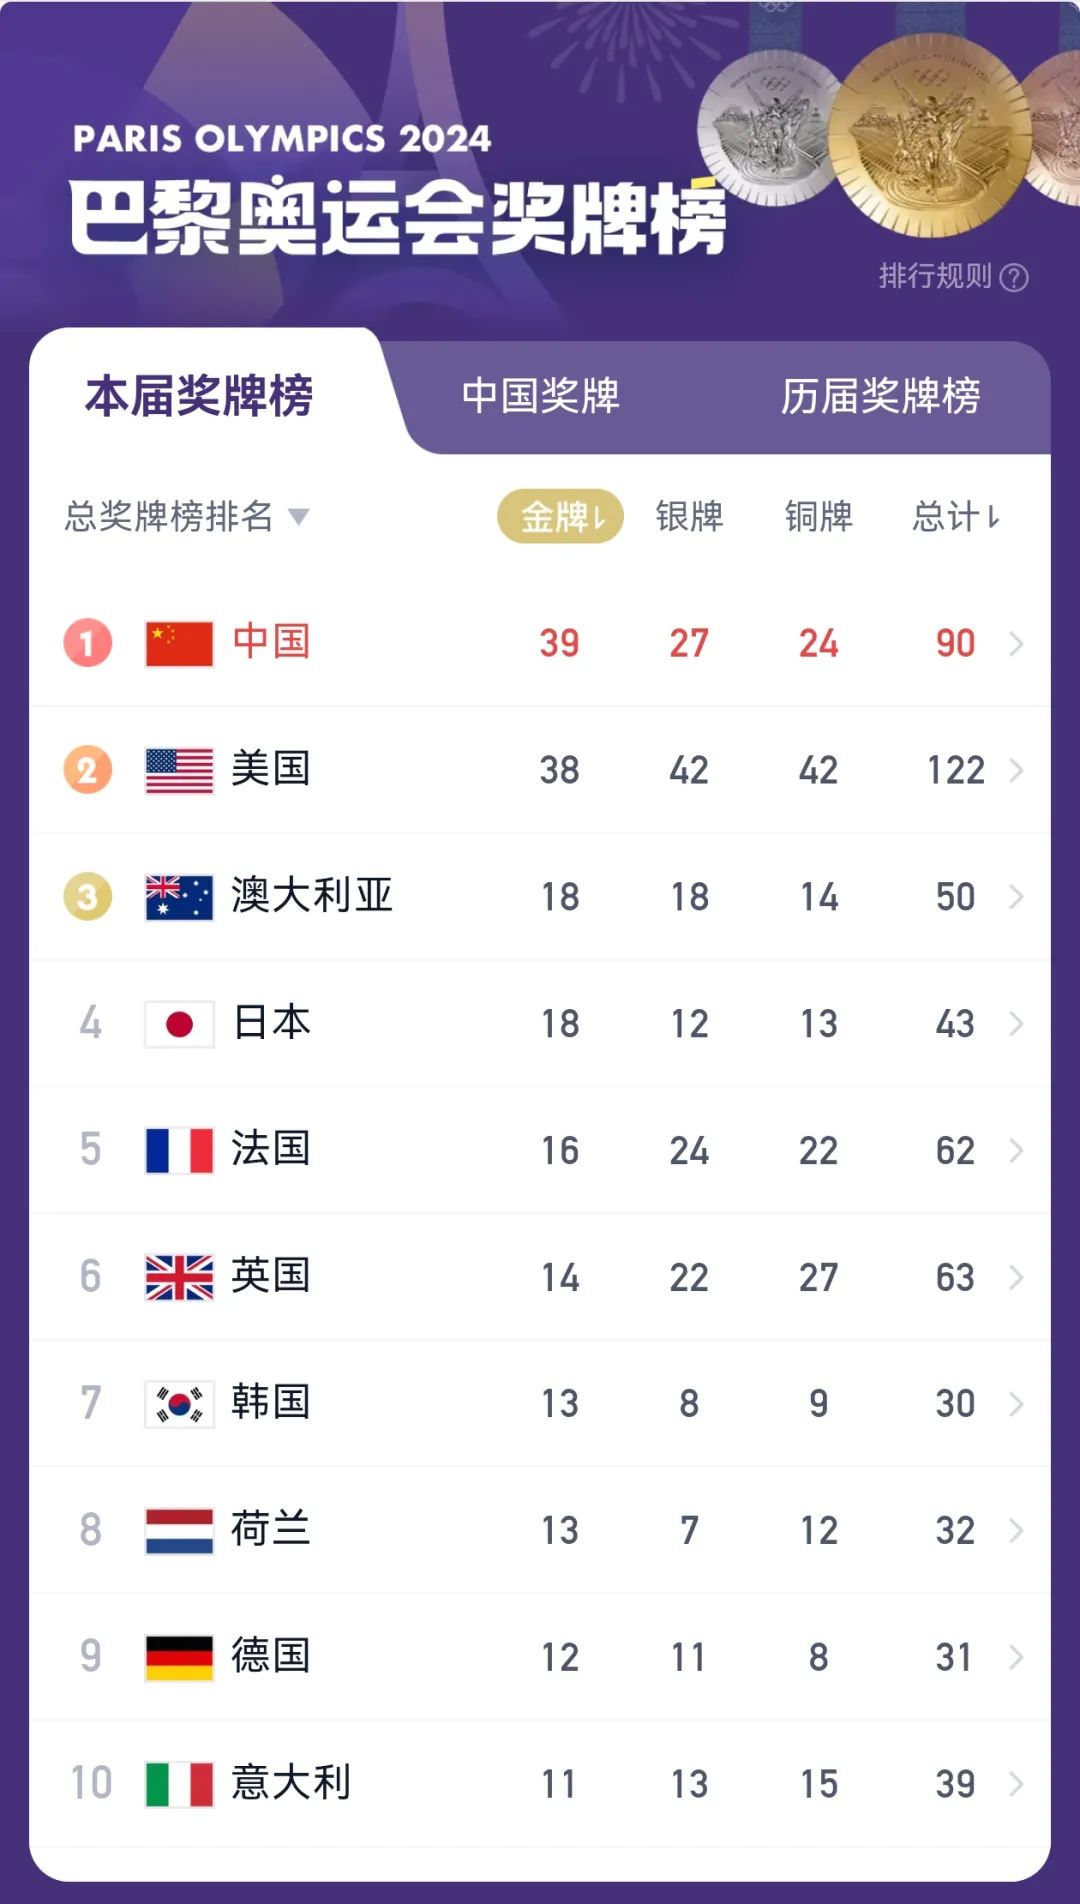Screen dimensions: 1080x1904
Task: Click the Japan flag icon
Action: tap(179, 1024)
